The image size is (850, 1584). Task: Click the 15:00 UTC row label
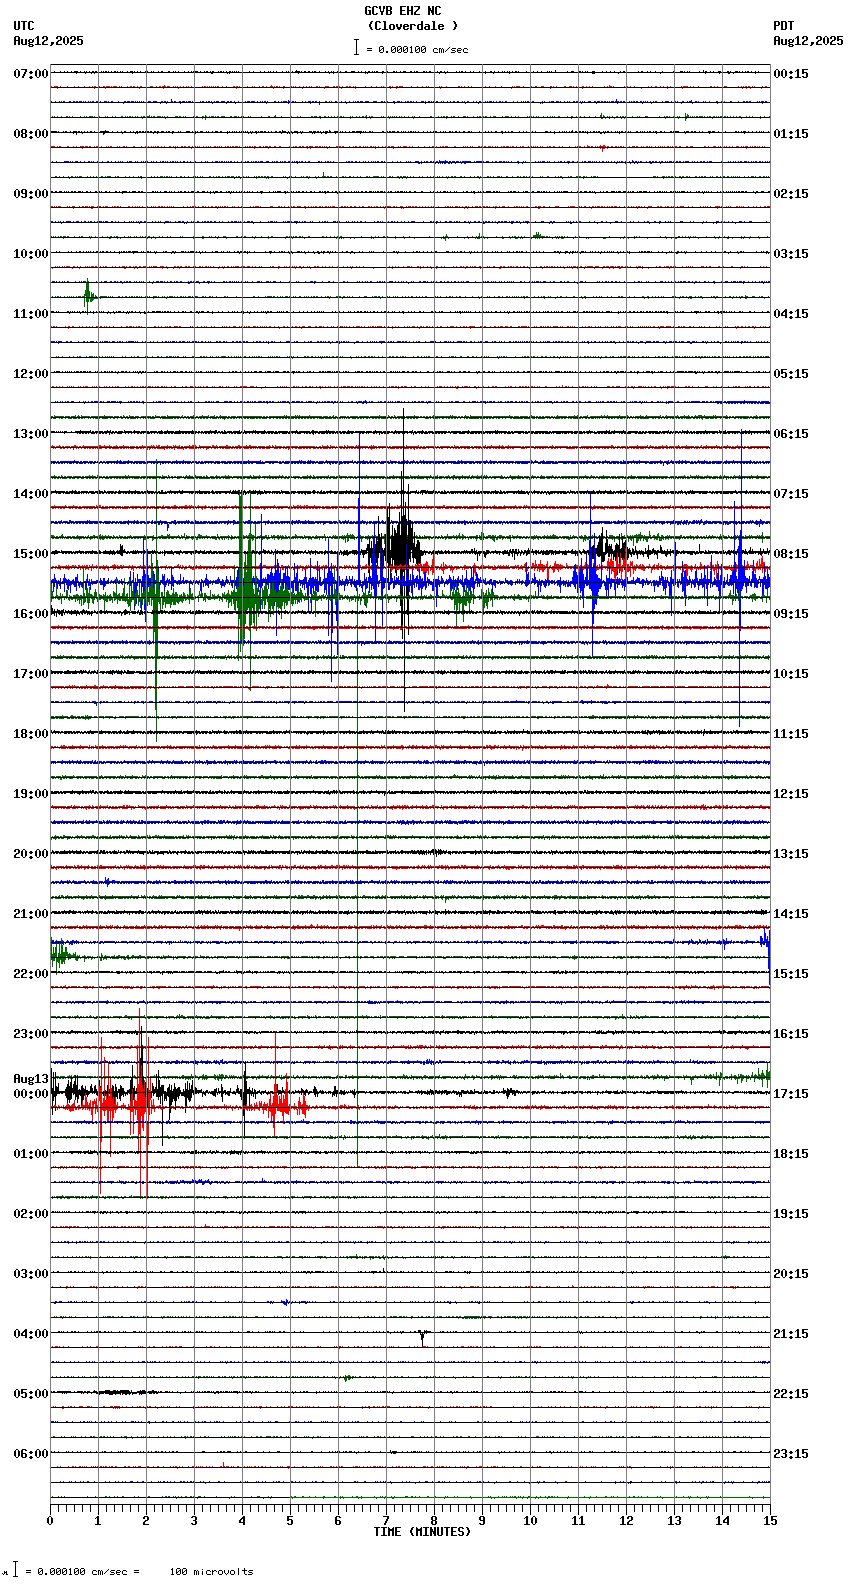point(30,554)
